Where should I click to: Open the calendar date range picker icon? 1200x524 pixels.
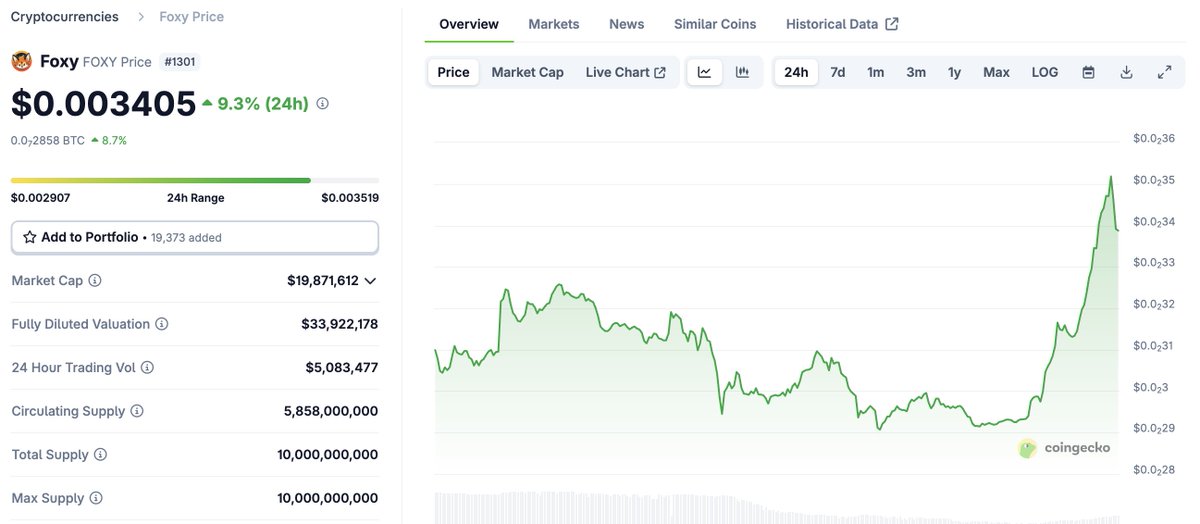1089,72
